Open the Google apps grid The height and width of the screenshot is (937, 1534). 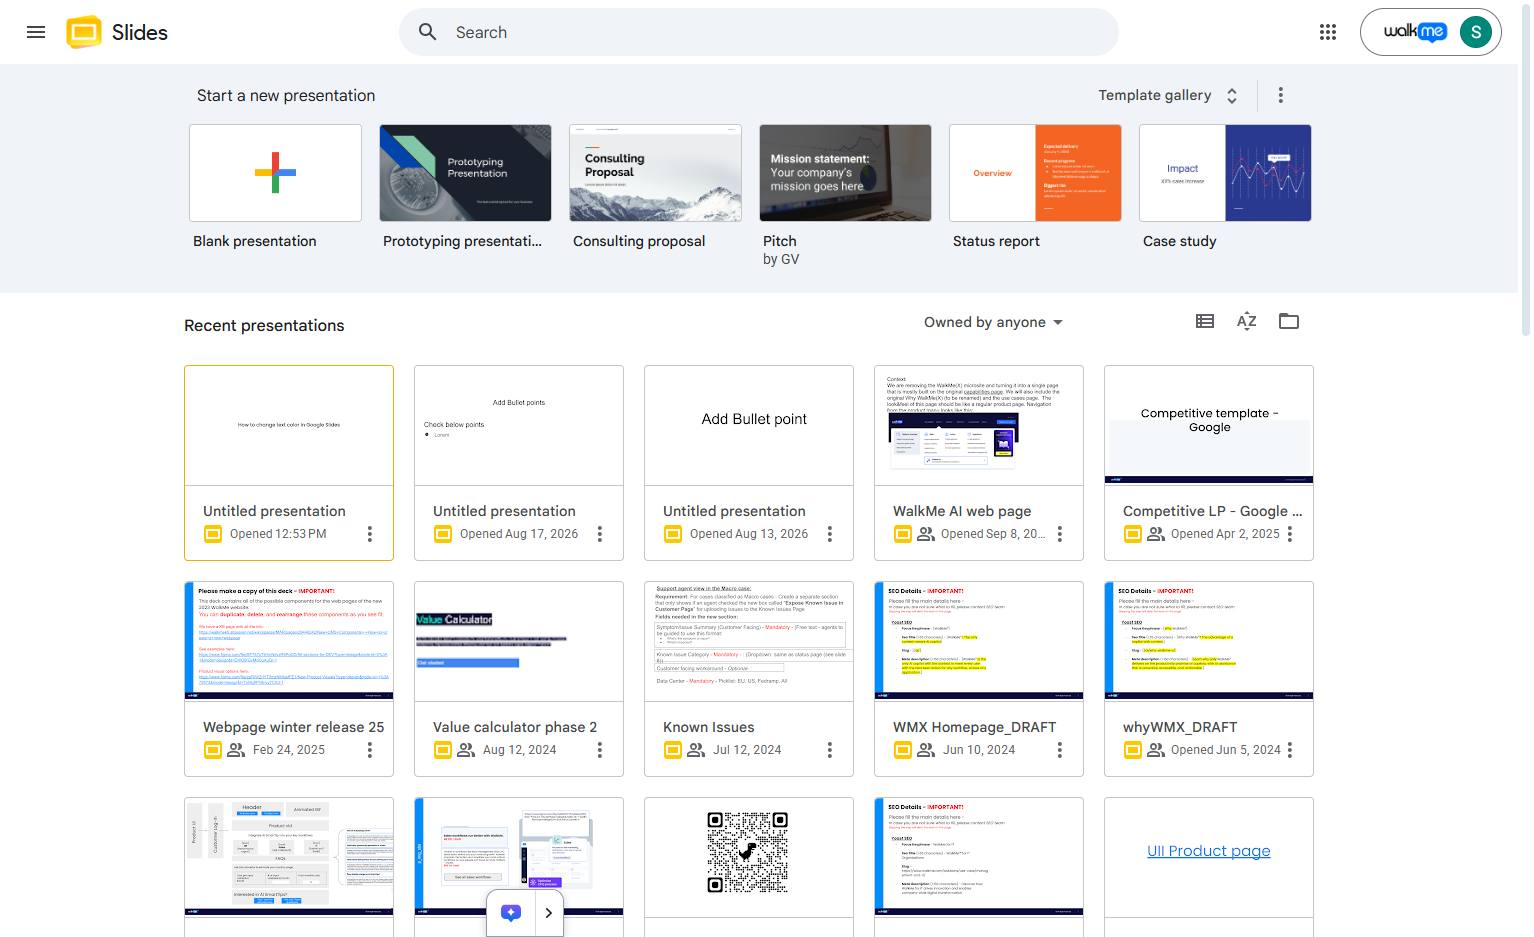coord(1328,32)
